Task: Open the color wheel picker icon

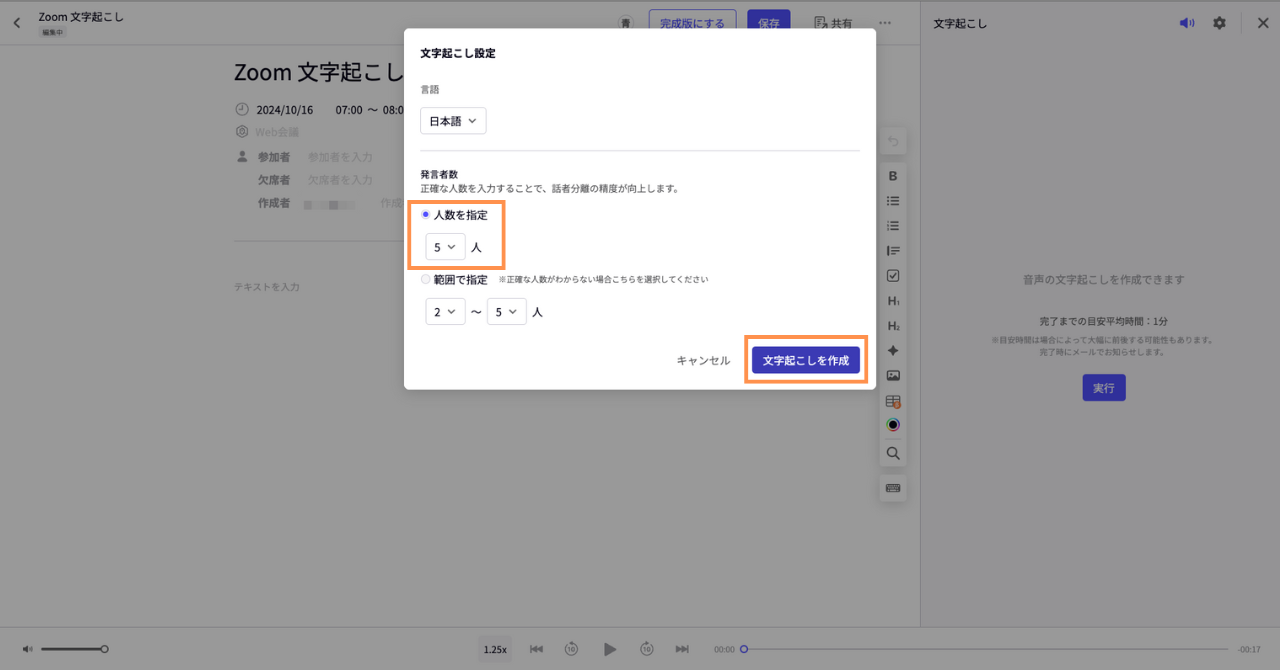Action: pyautogui.click(x=893, y=425)
